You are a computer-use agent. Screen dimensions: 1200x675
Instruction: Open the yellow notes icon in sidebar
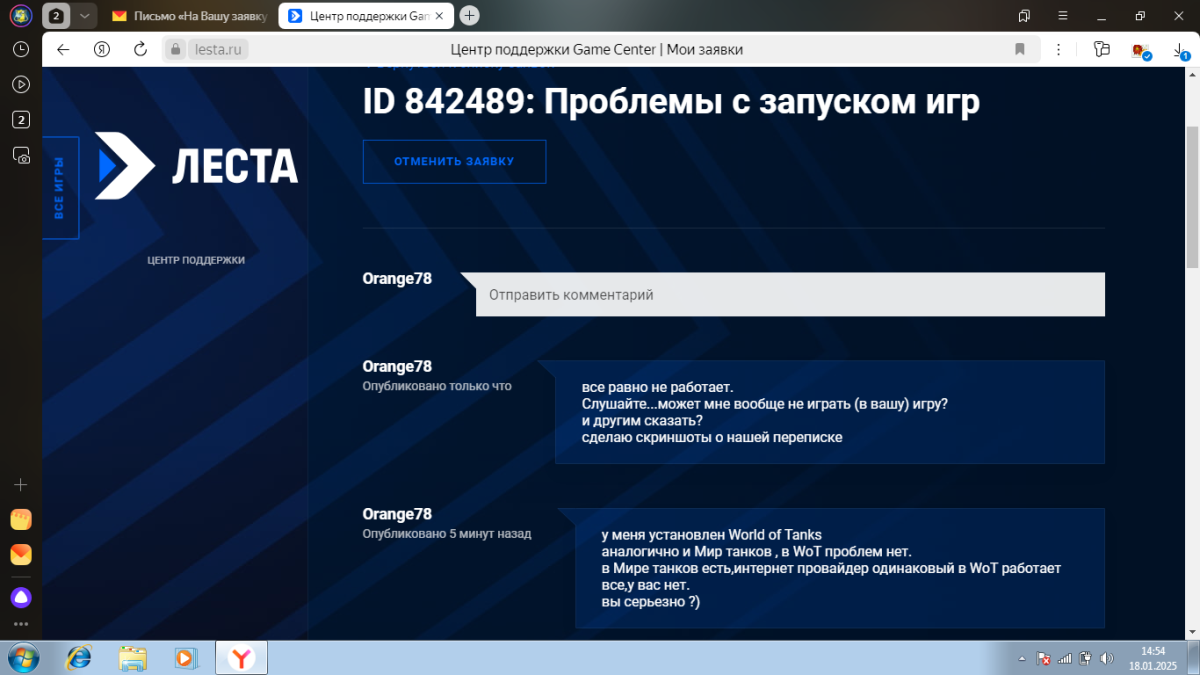click(21, 520)
